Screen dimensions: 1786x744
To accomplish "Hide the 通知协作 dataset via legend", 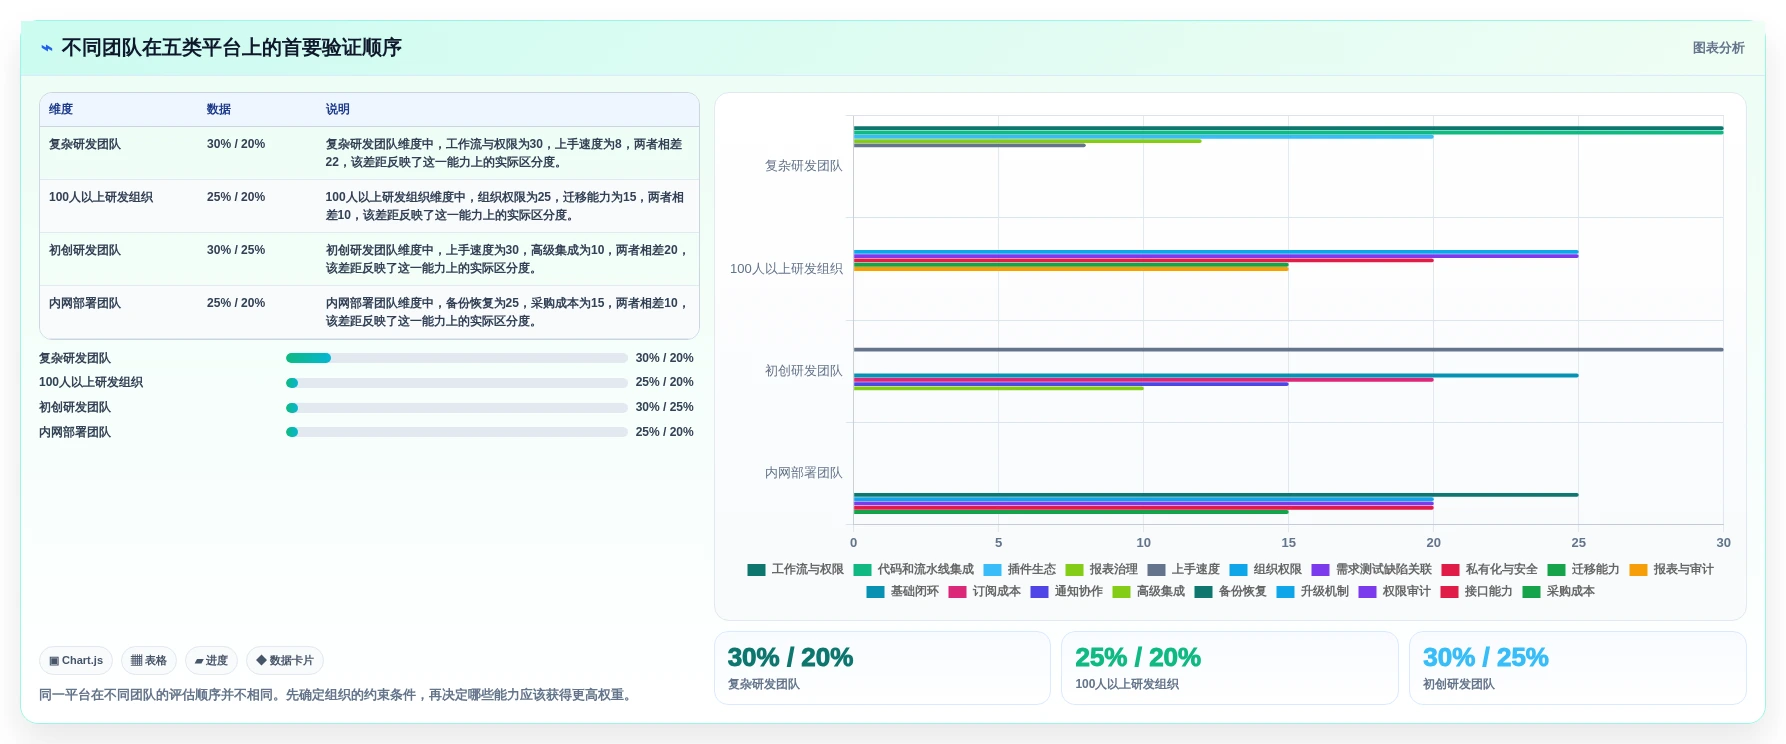I will (1067, 591).
